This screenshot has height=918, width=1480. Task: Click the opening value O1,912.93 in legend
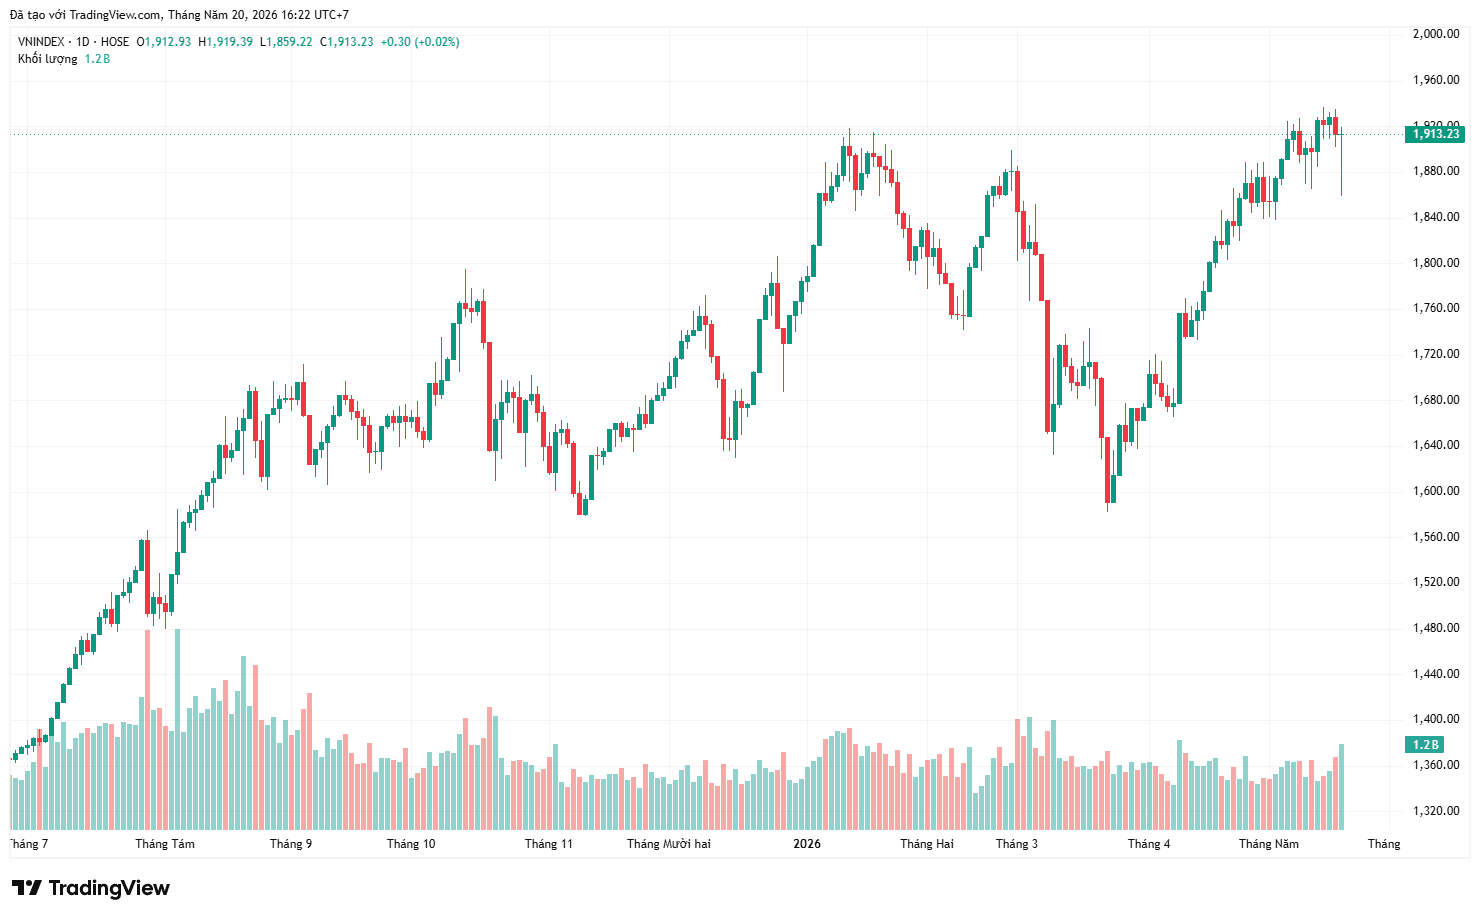pos(164,42)
